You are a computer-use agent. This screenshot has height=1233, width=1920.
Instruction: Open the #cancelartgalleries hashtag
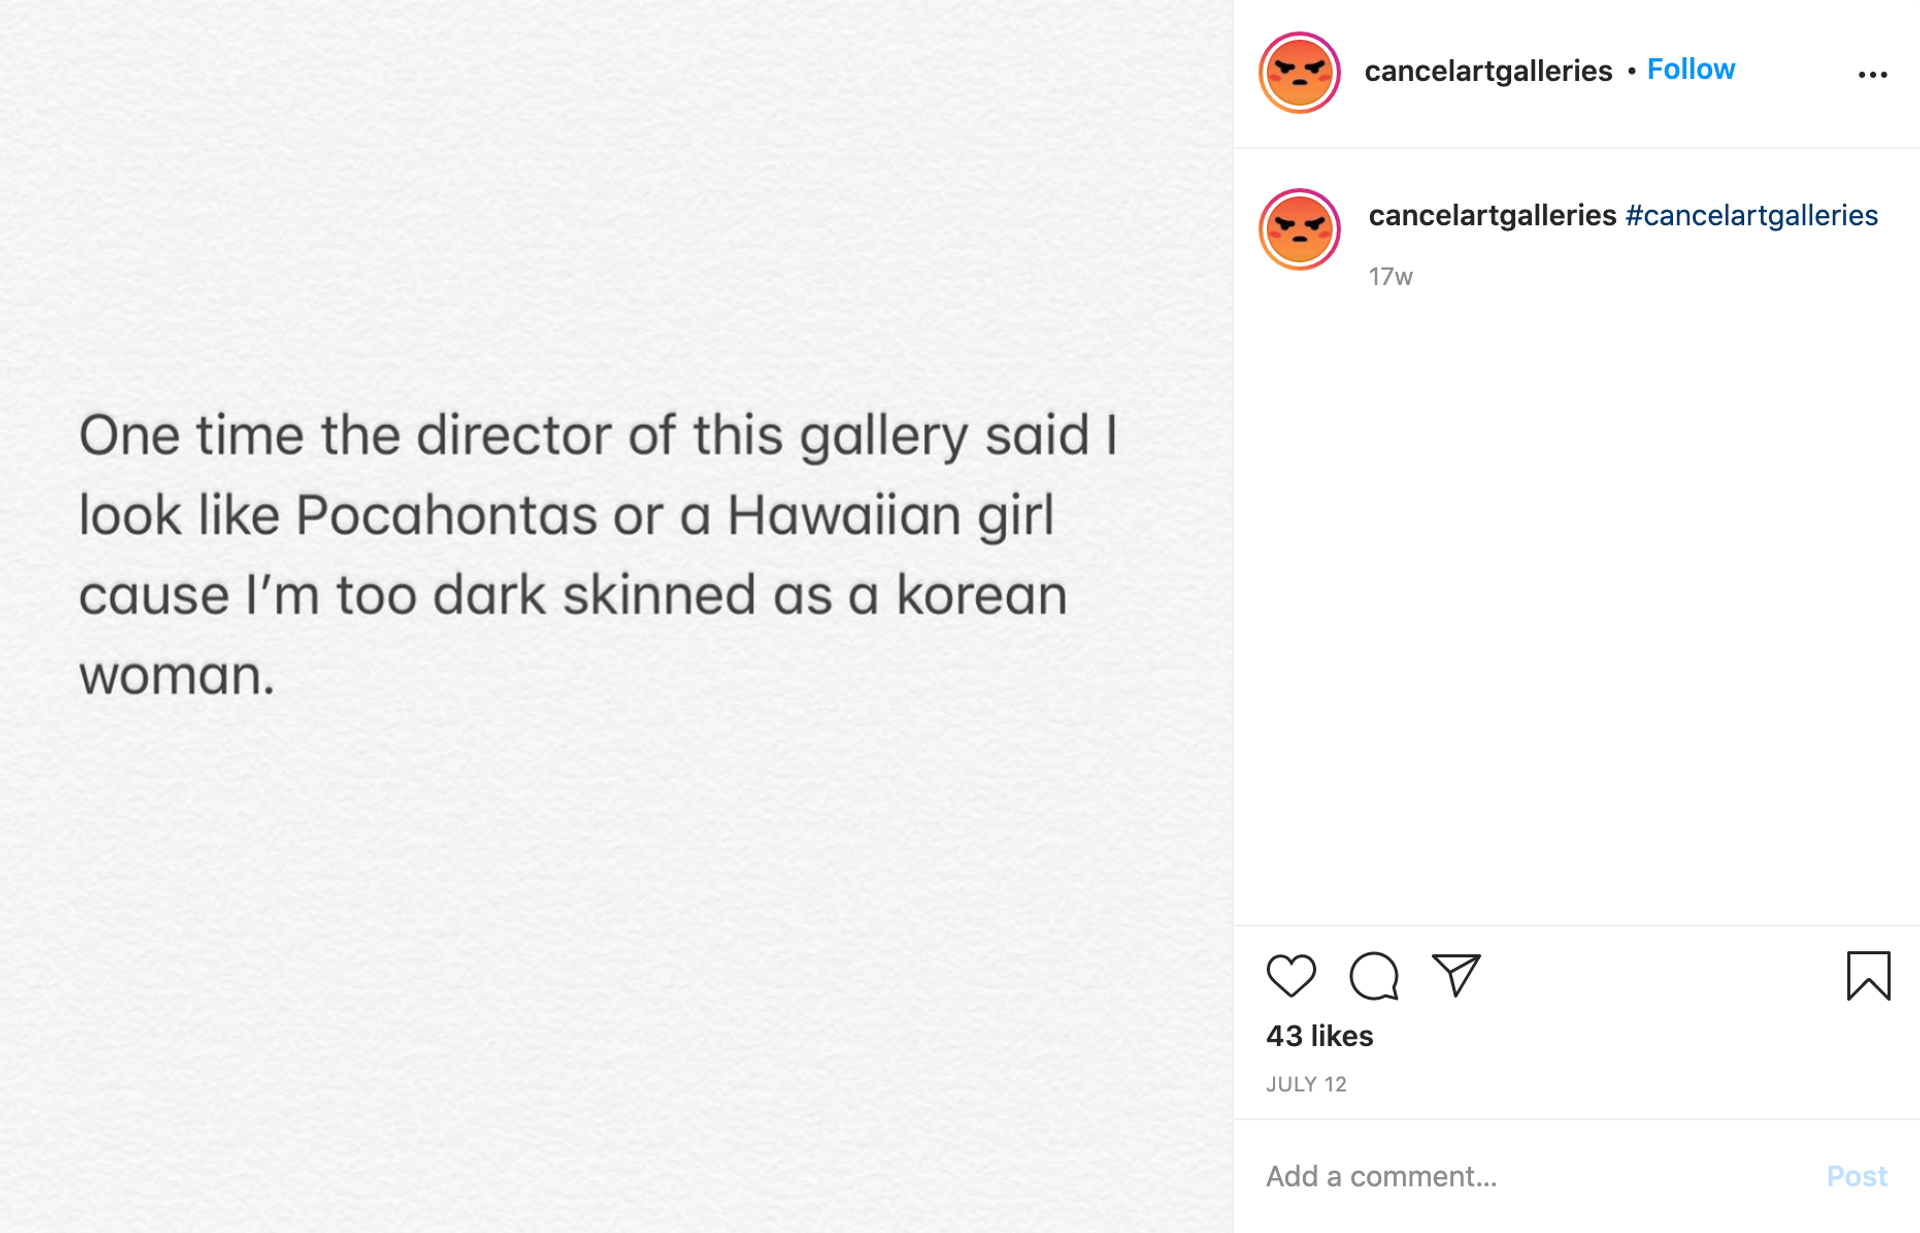[1751, 215]
